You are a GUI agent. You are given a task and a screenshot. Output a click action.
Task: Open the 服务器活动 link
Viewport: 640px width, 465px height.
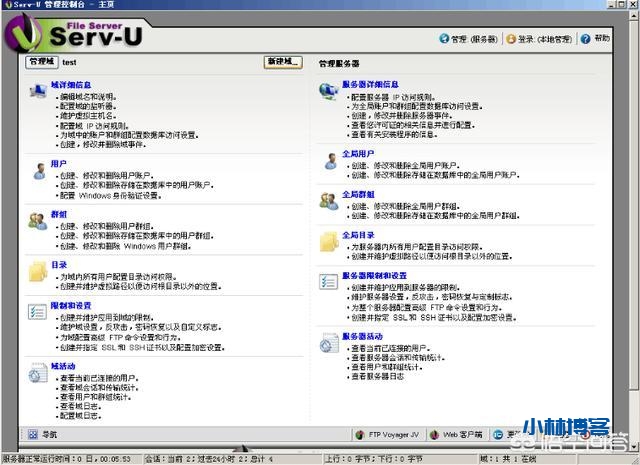[362, 336]
